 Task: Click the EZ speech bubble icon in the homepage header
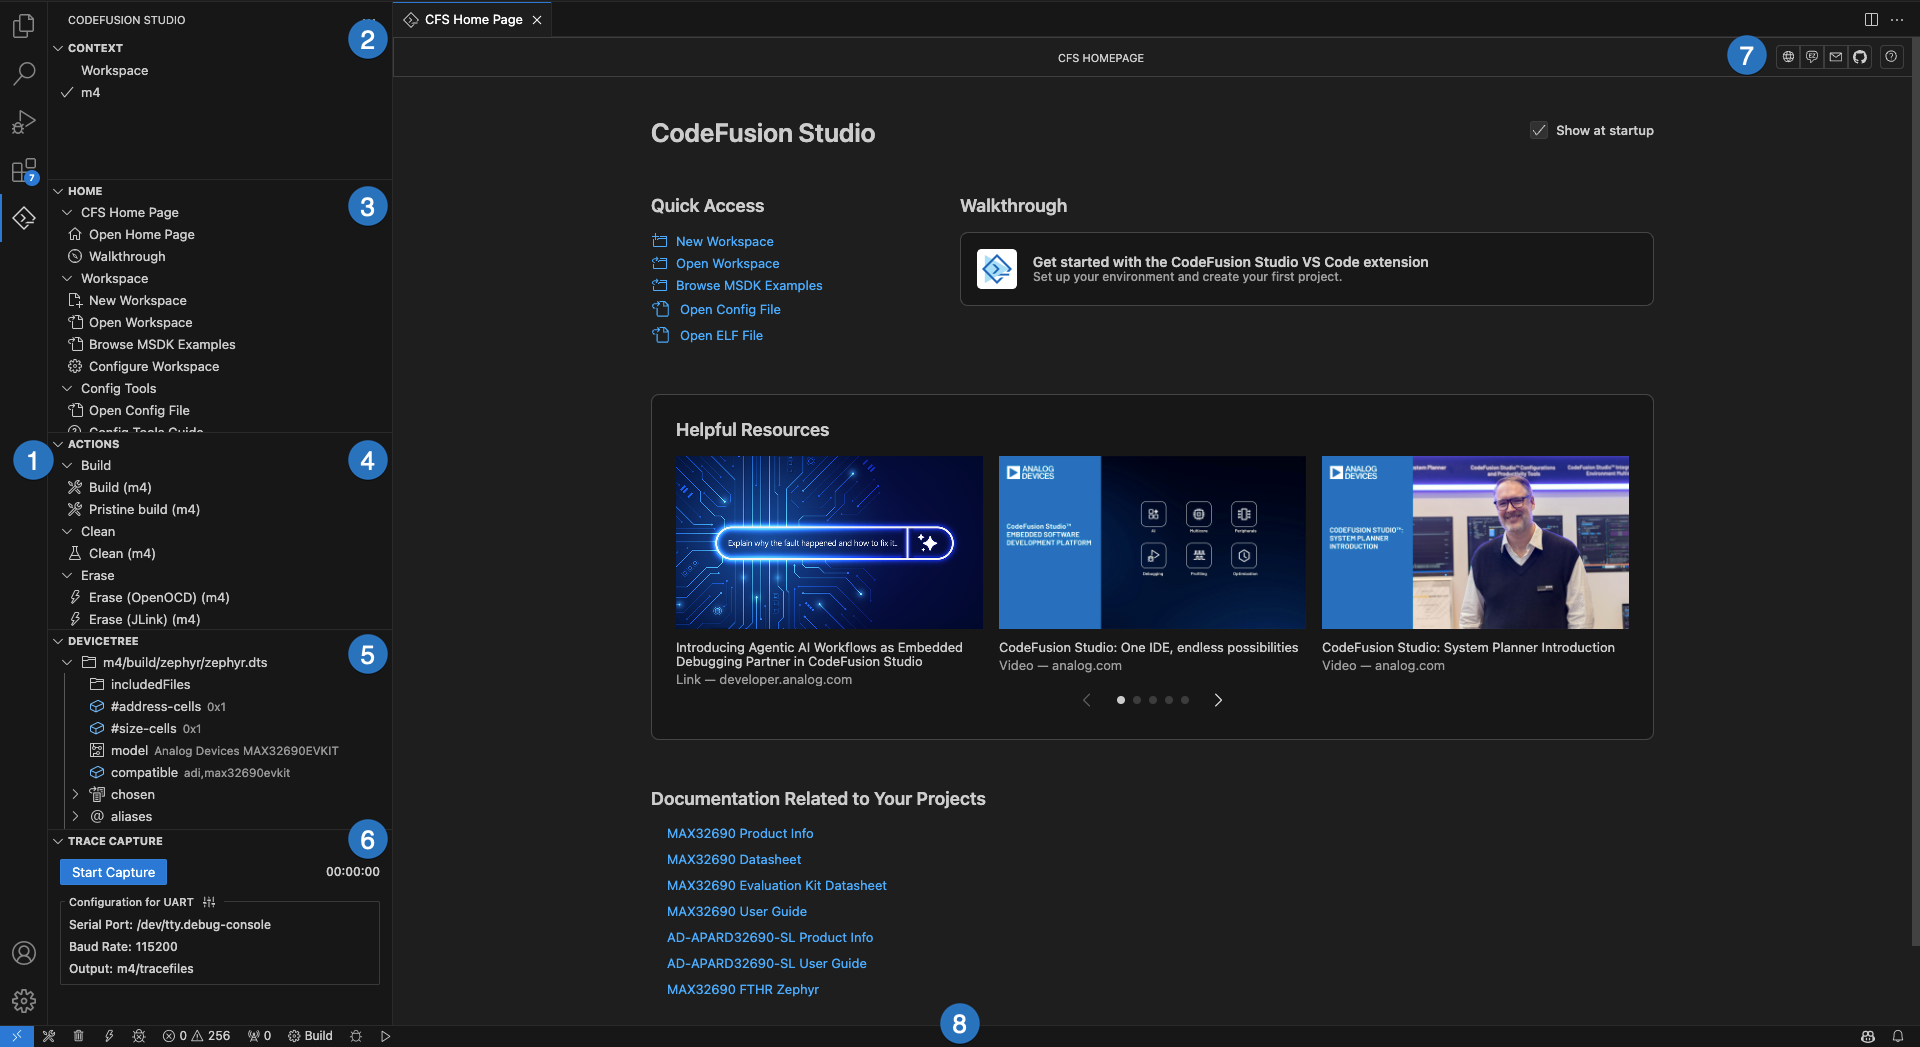pyautogui.click(x=1812, y=57)
